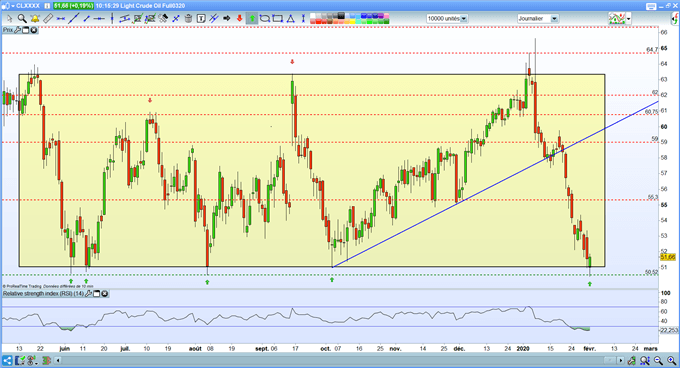The height and width of the screenshot is (368, 680).
Task: Click the Relative strength index (RSI) label
Action: [x=43, y=294]
